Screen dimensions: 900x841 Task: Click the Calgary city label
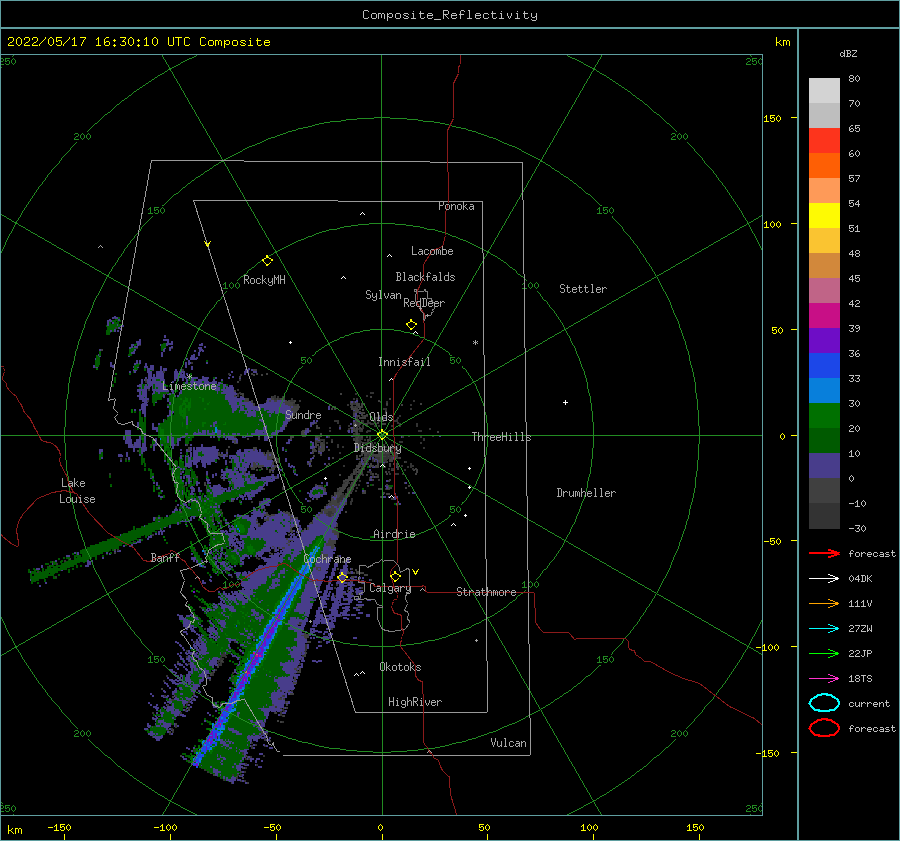(390, 588)
